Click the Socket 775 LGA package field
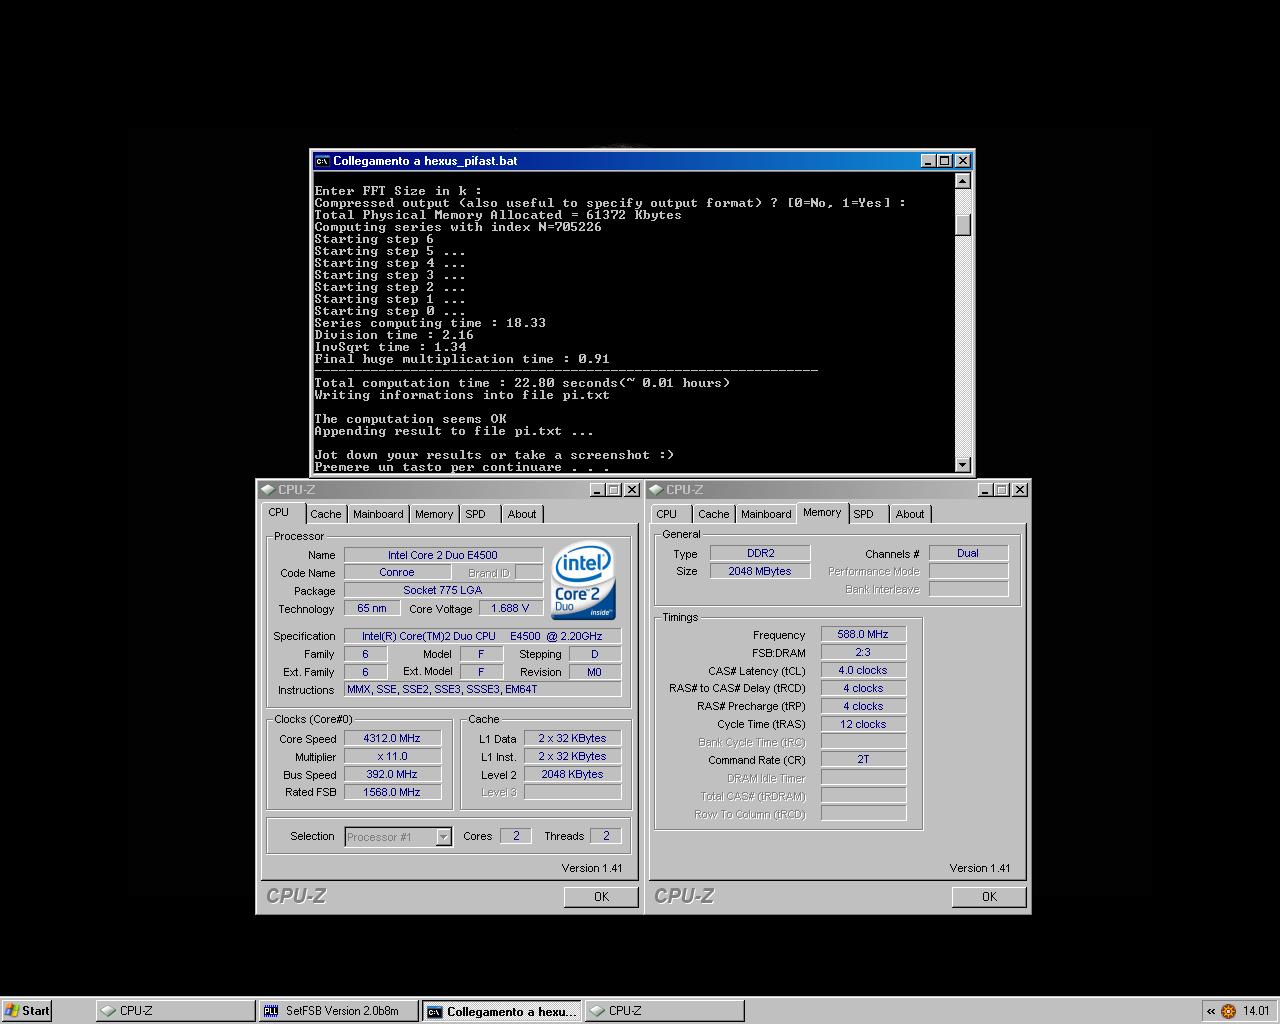Screen dimensions: 1280x1024 point(443,591)
